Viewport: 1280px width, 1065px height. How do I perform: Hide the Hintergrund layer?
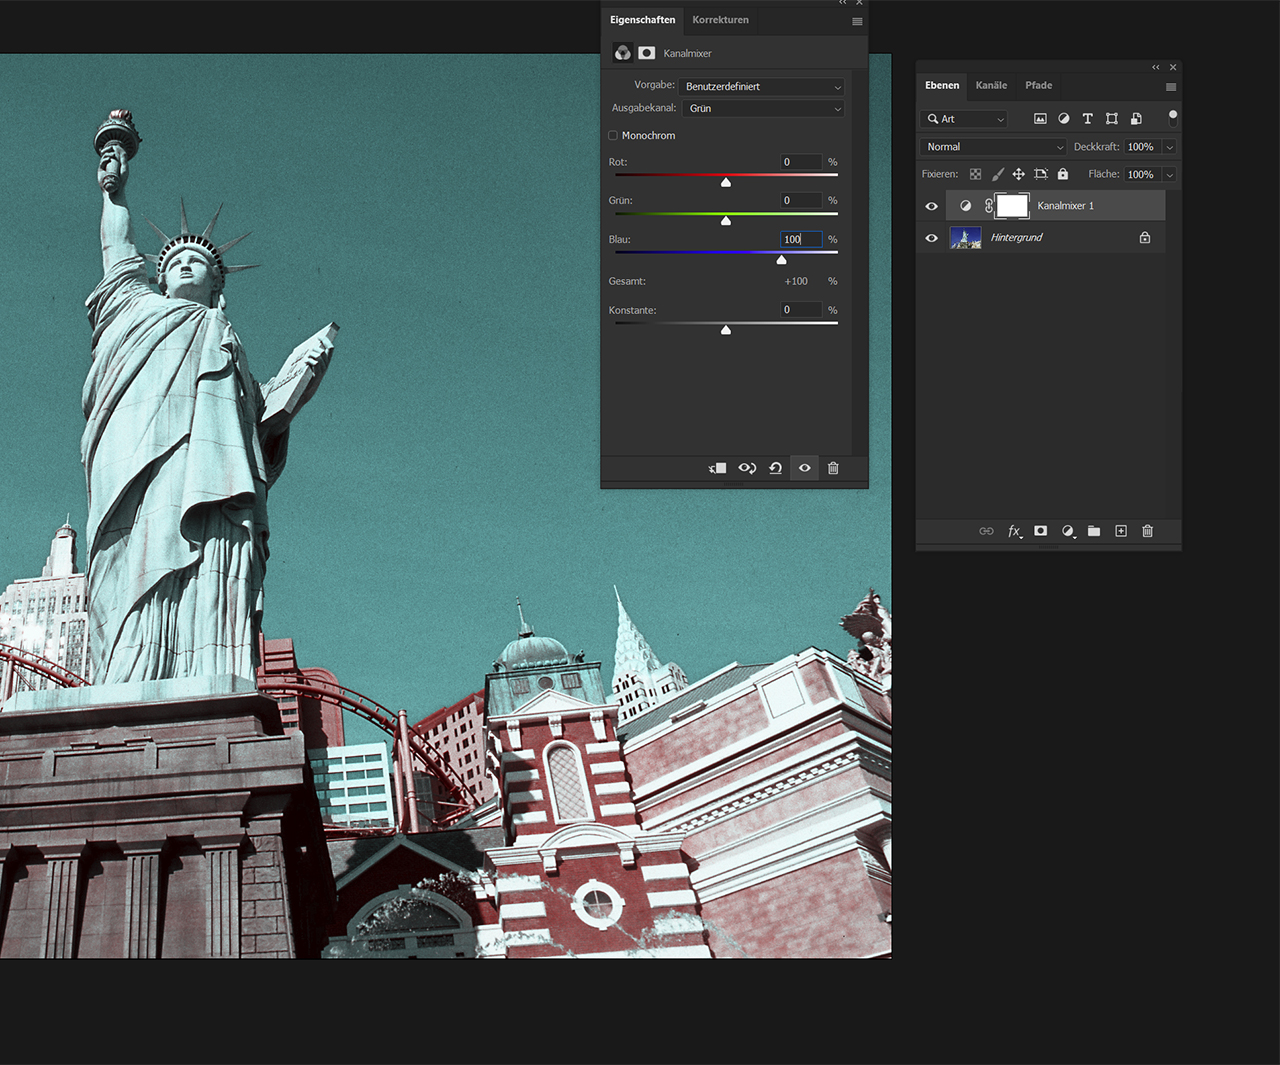(x=931, y=238)
